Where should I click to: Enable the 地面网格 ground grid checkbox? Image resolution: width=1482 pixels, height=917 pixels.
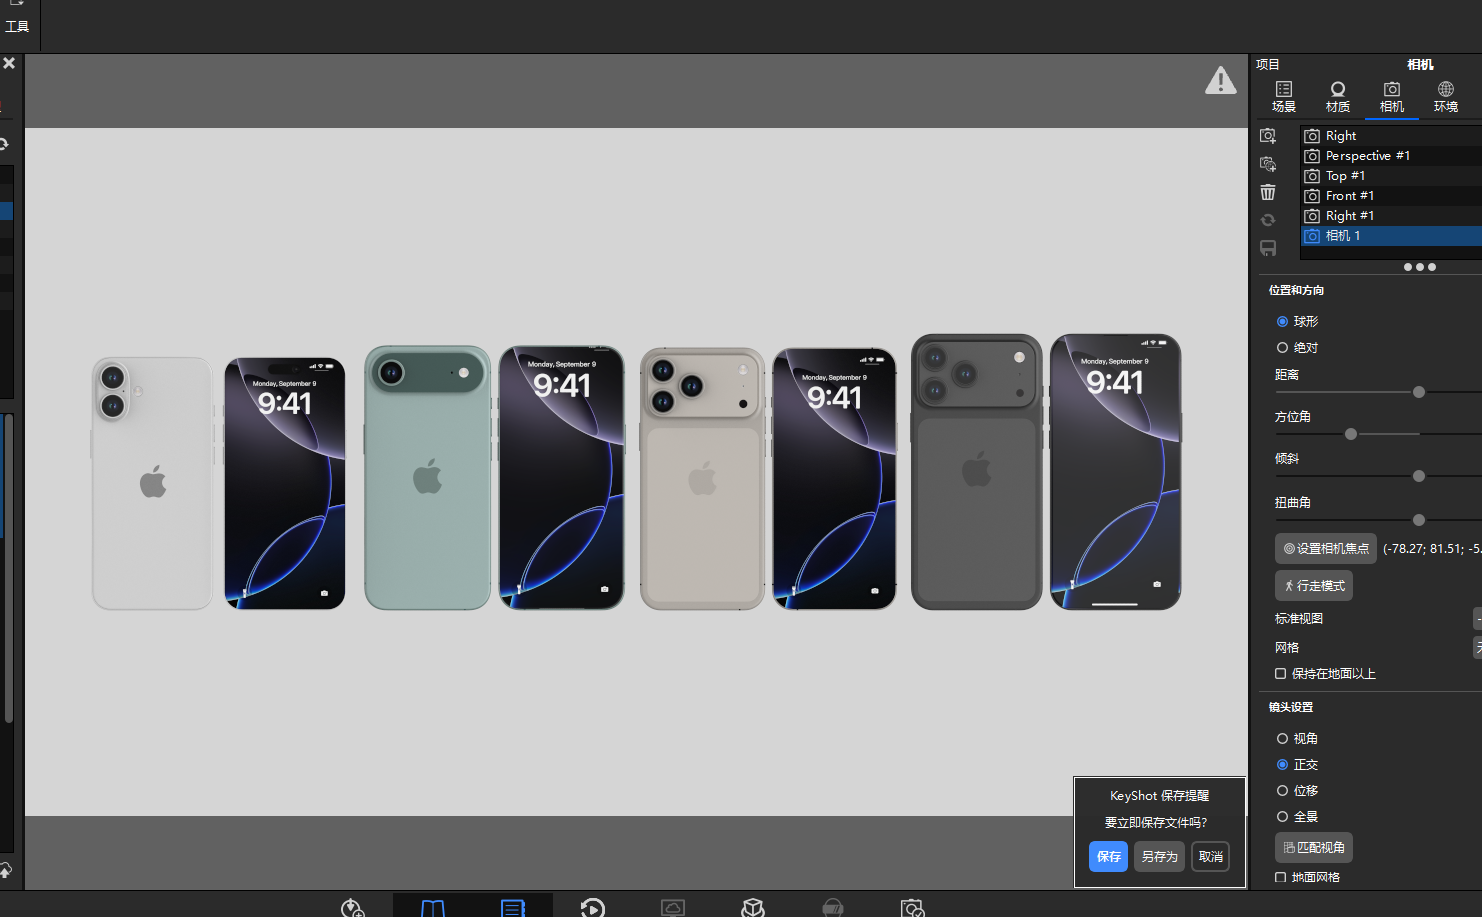[1281, 877]
